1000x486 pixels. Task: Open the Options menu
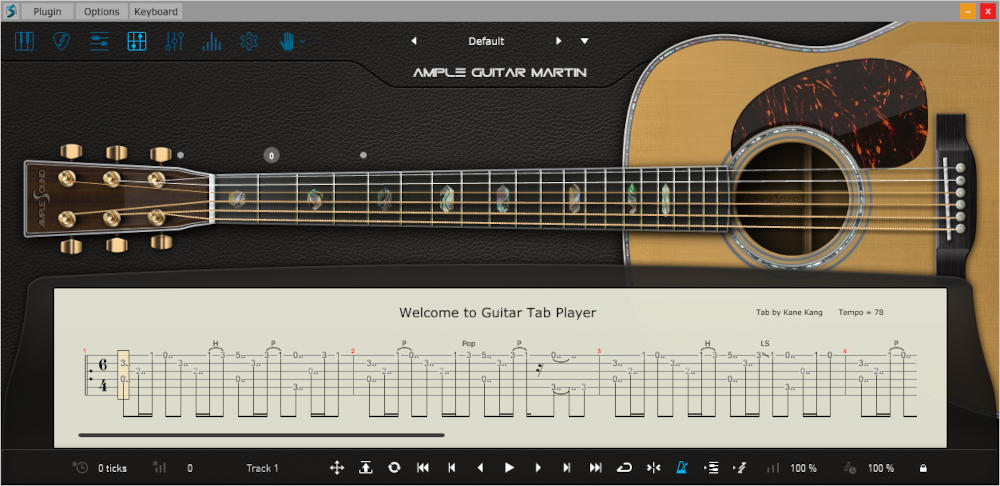pyautogui.click(x=101, y=11)
